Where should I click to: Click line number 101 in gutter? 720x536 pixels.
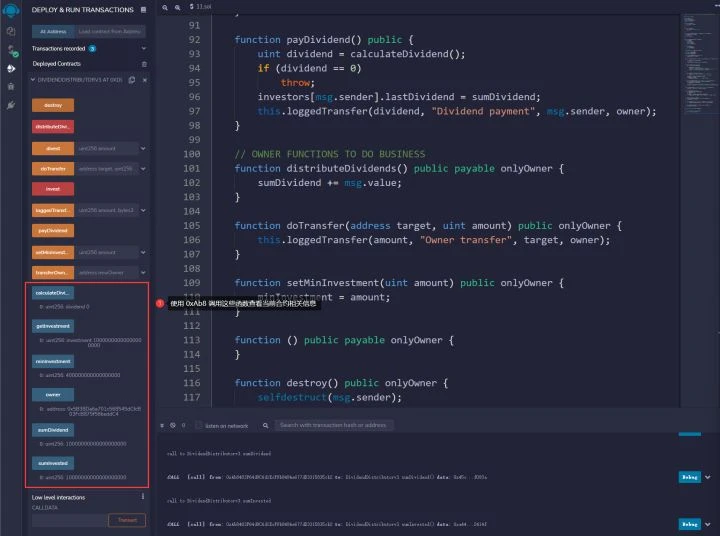pos(191,169)
